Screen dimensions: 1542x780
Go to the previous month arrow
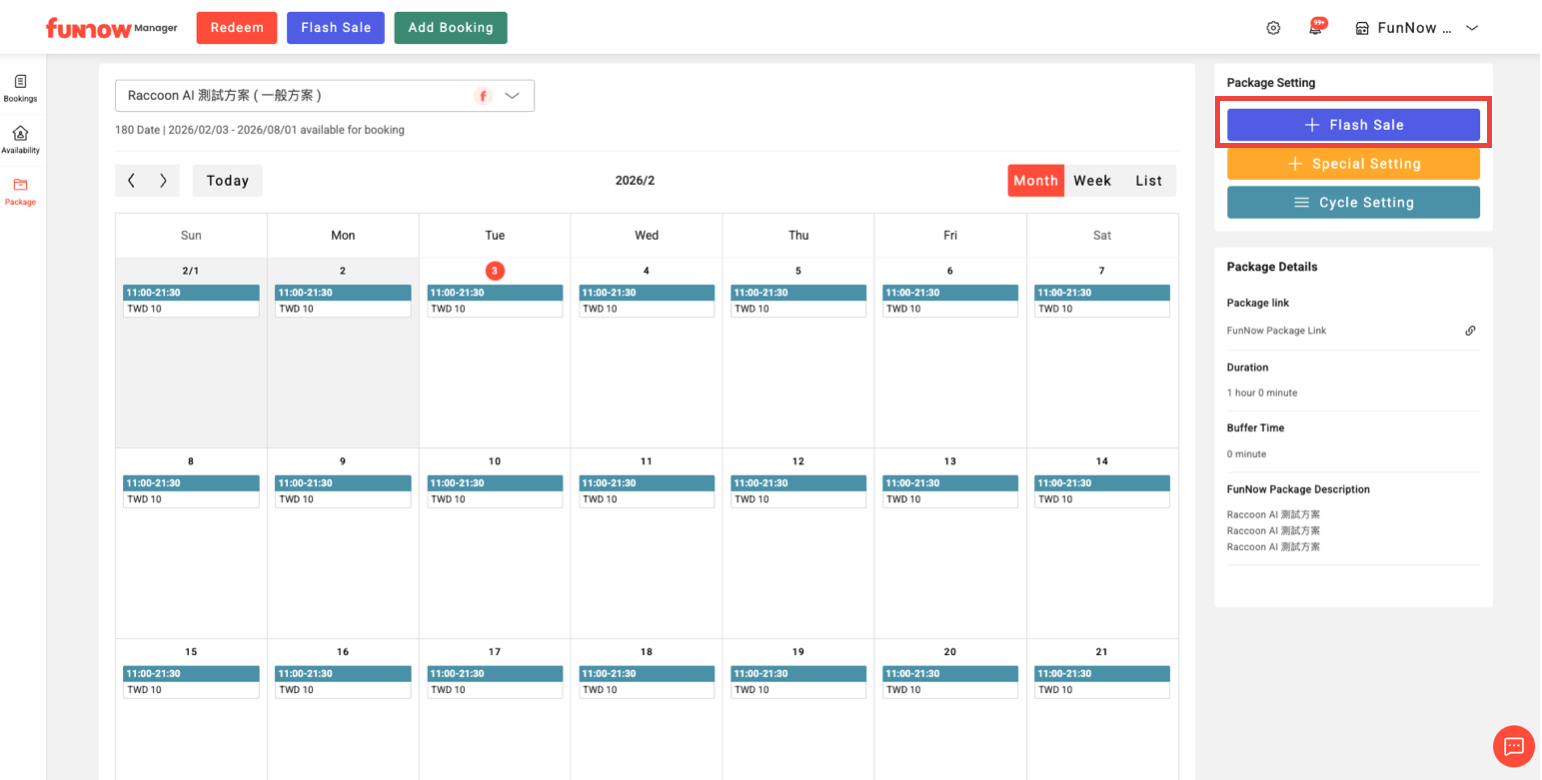[132, 181]
